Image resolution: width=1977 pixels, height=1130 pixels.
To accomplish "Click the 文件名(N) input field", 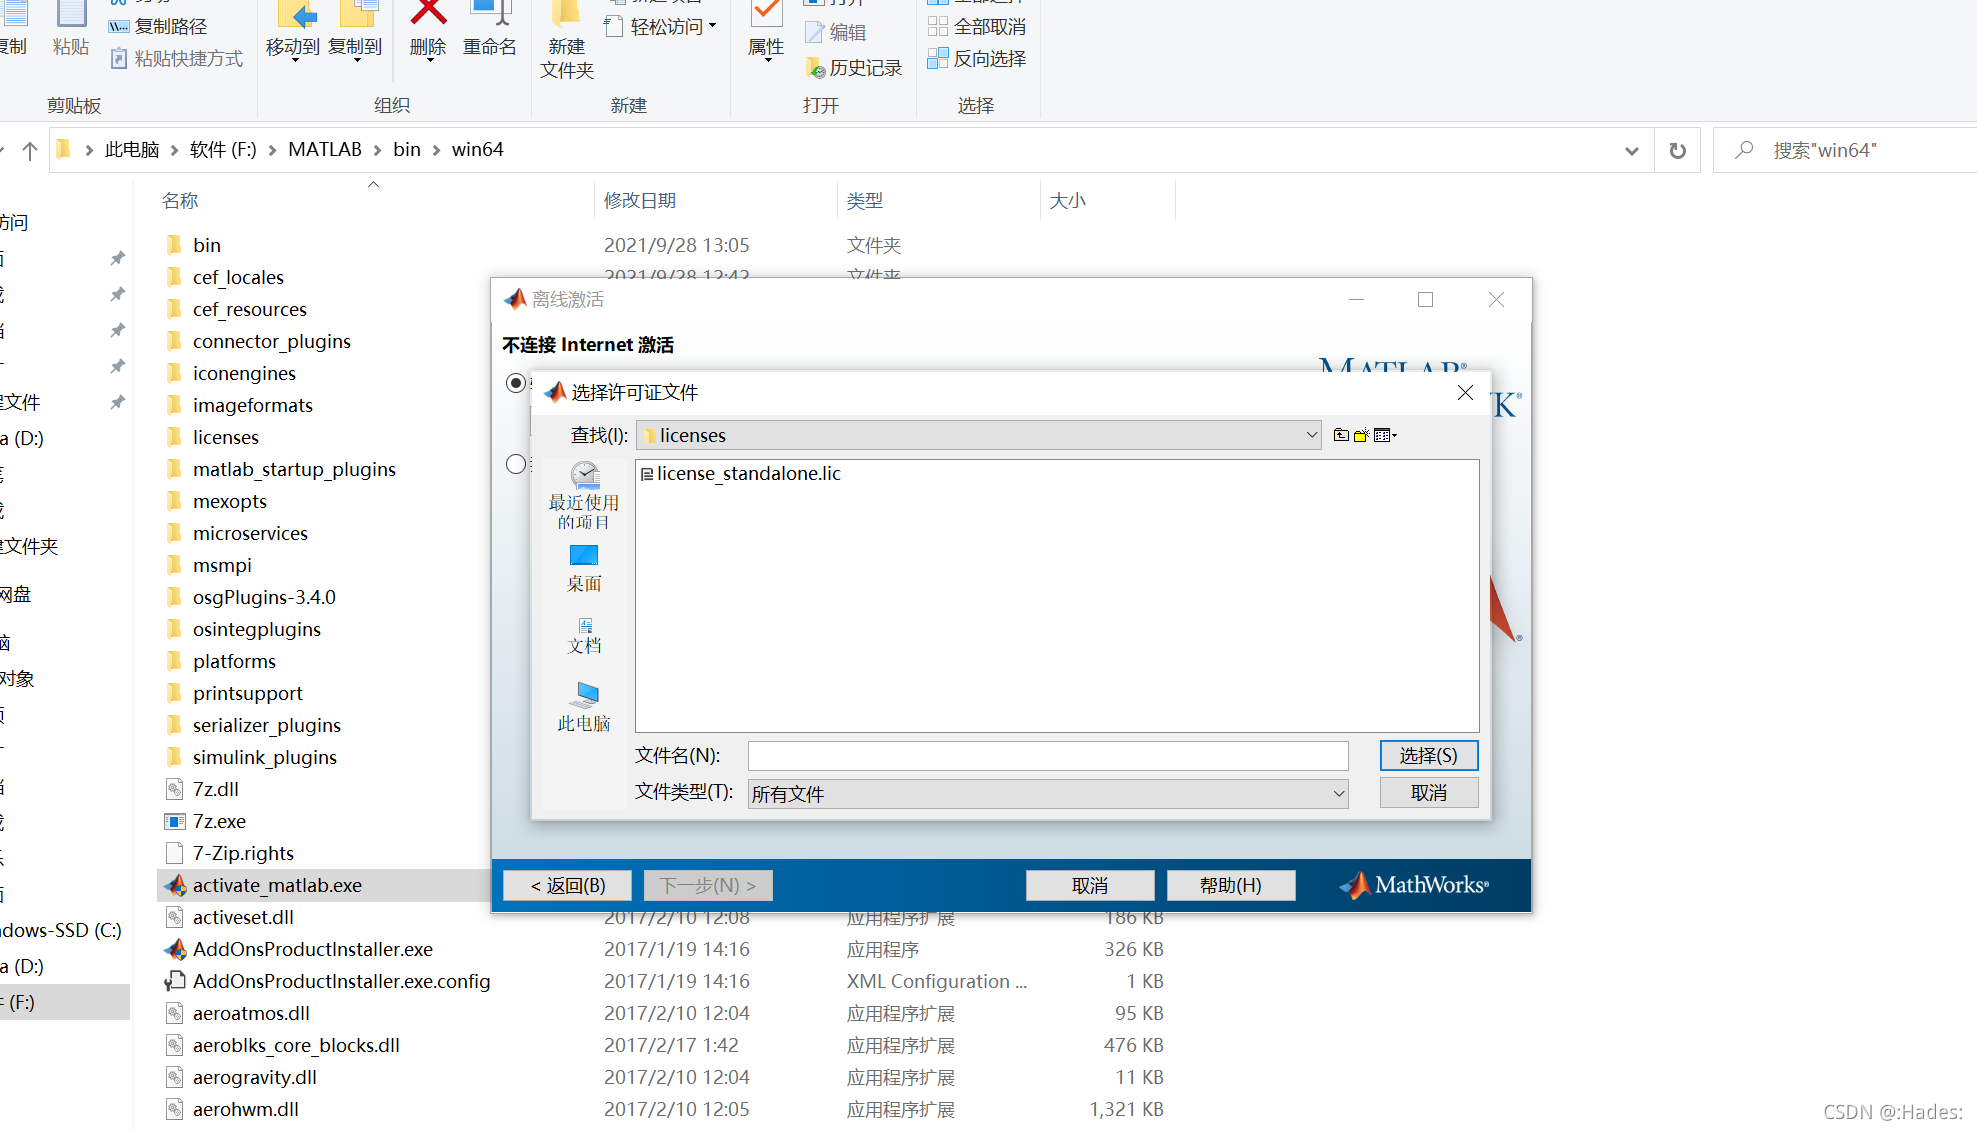I will pyautogui.click(x=1047, y=755).
